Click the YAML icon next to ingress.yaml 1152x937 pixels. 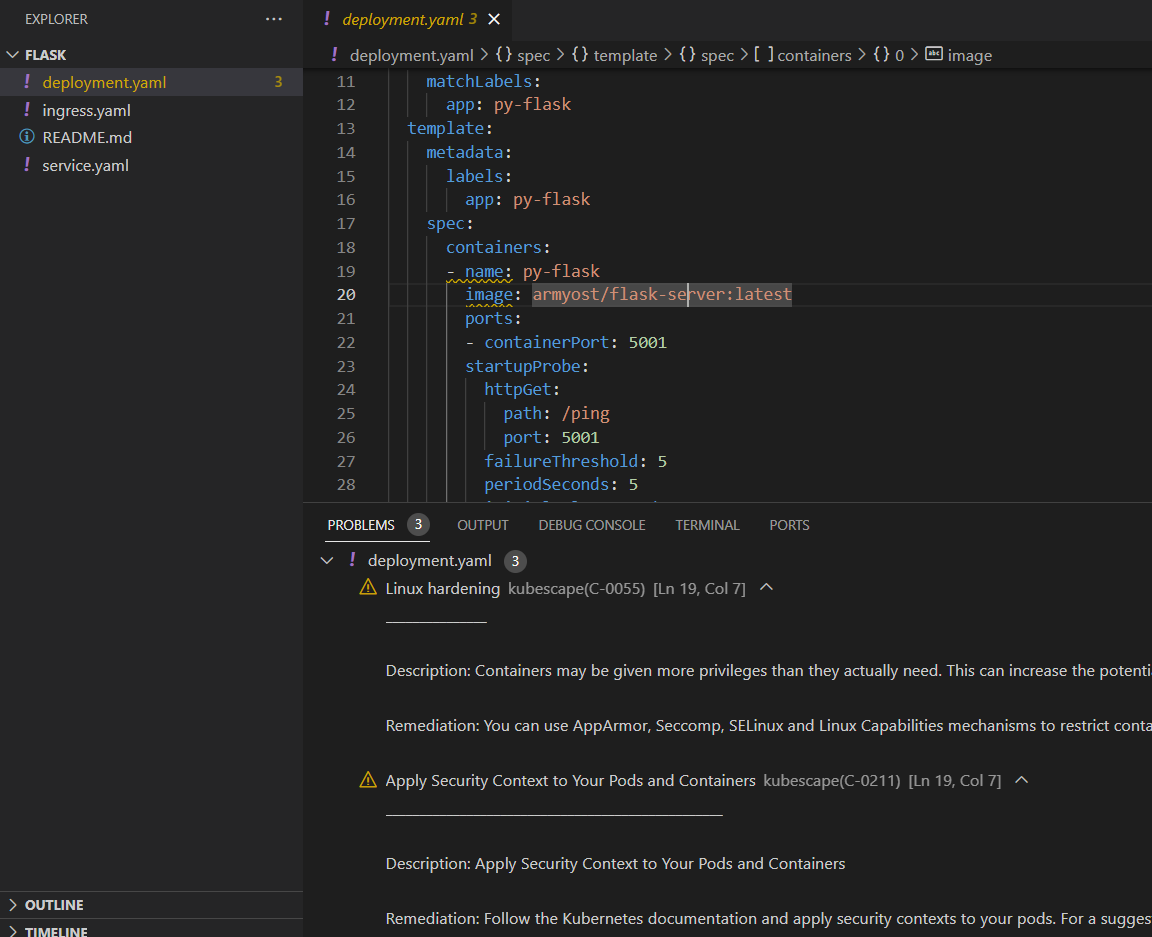(x=27, y=110)
